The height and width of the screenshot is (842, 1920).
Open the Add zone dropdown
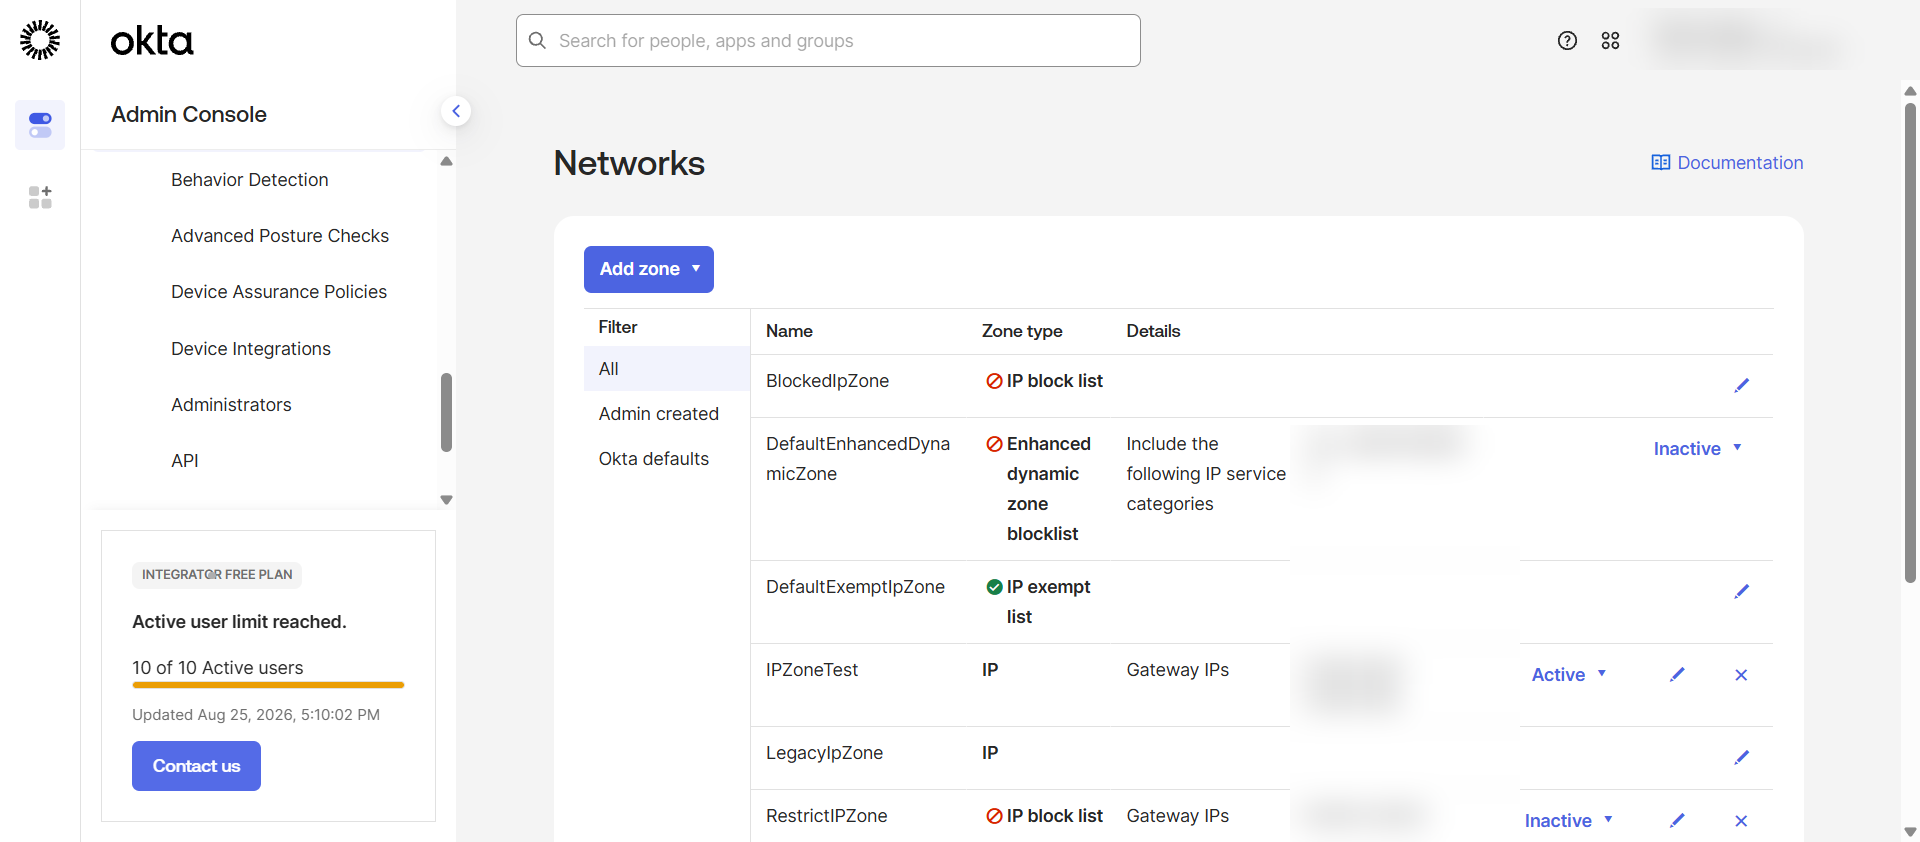[649, 269]
